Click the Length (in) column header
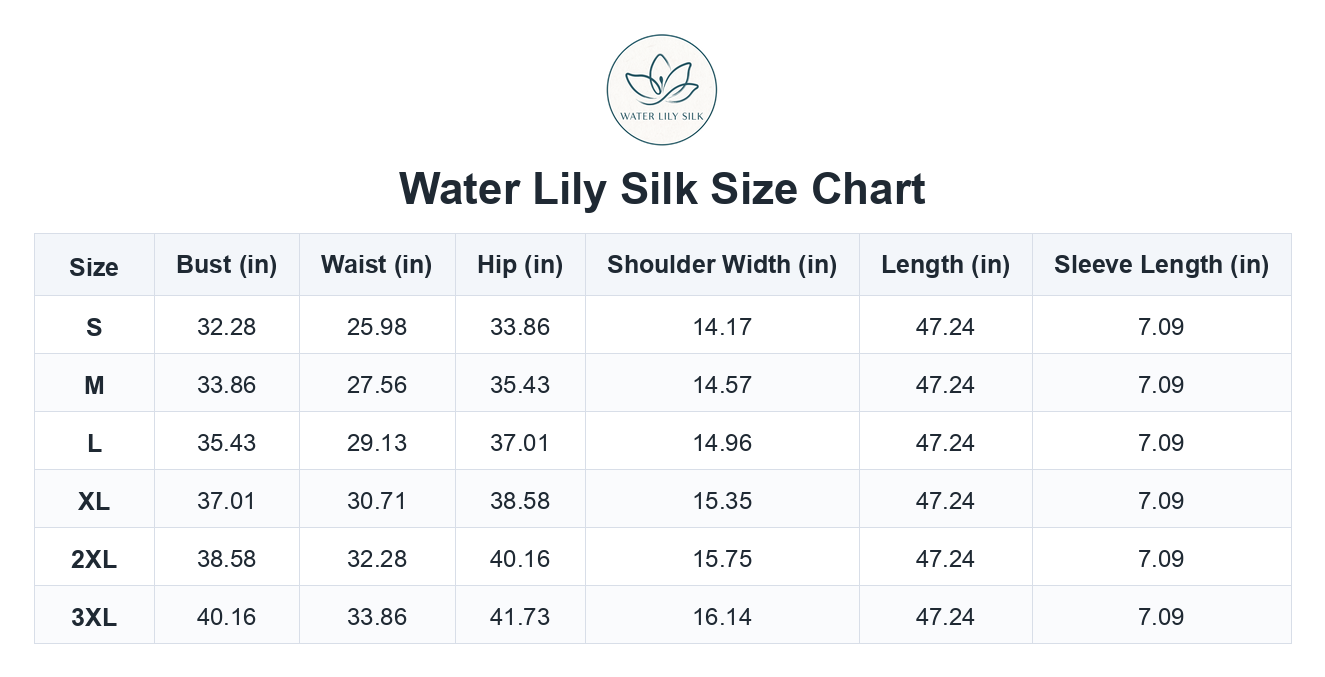 [x=945, y=265]
